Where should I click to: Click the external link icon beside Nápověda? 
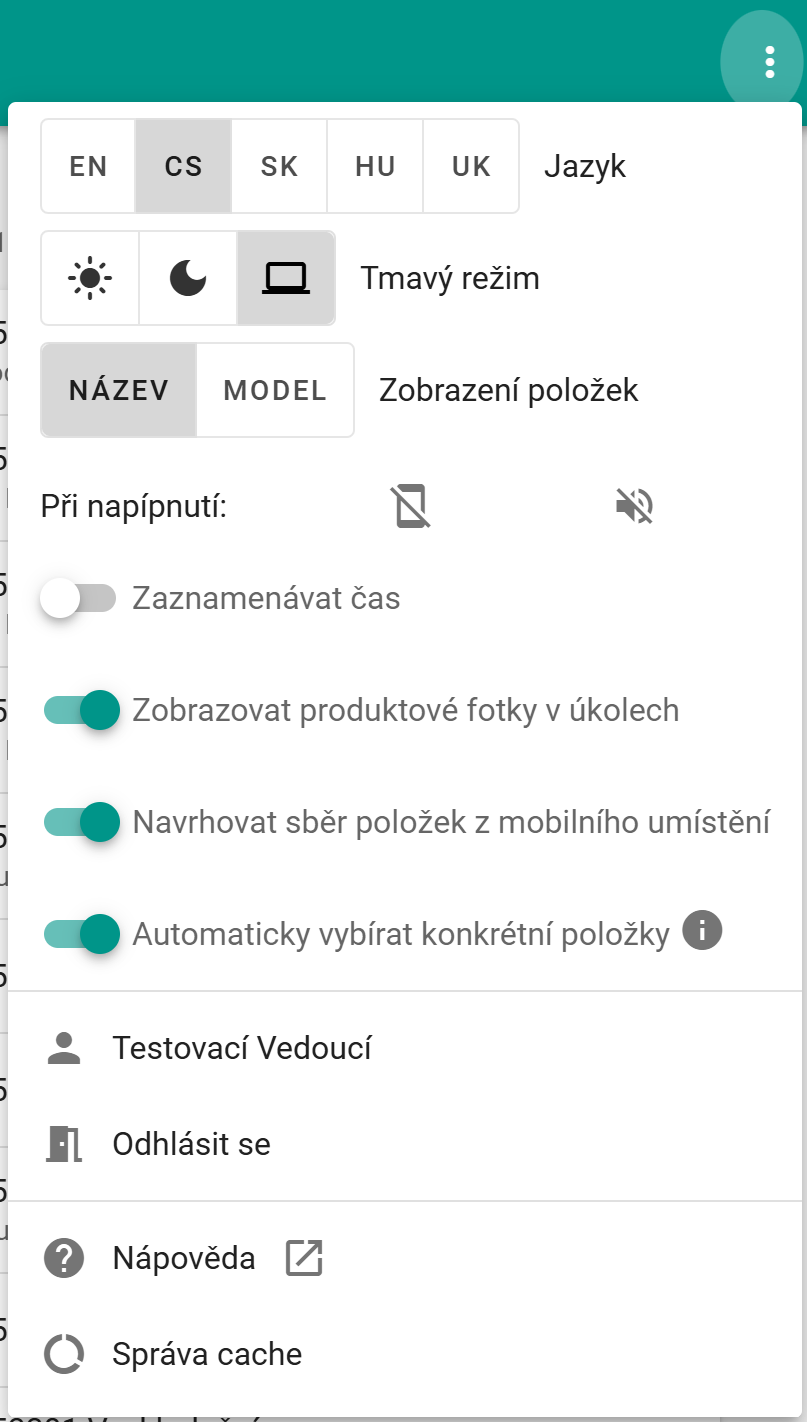pos(303,1258)
